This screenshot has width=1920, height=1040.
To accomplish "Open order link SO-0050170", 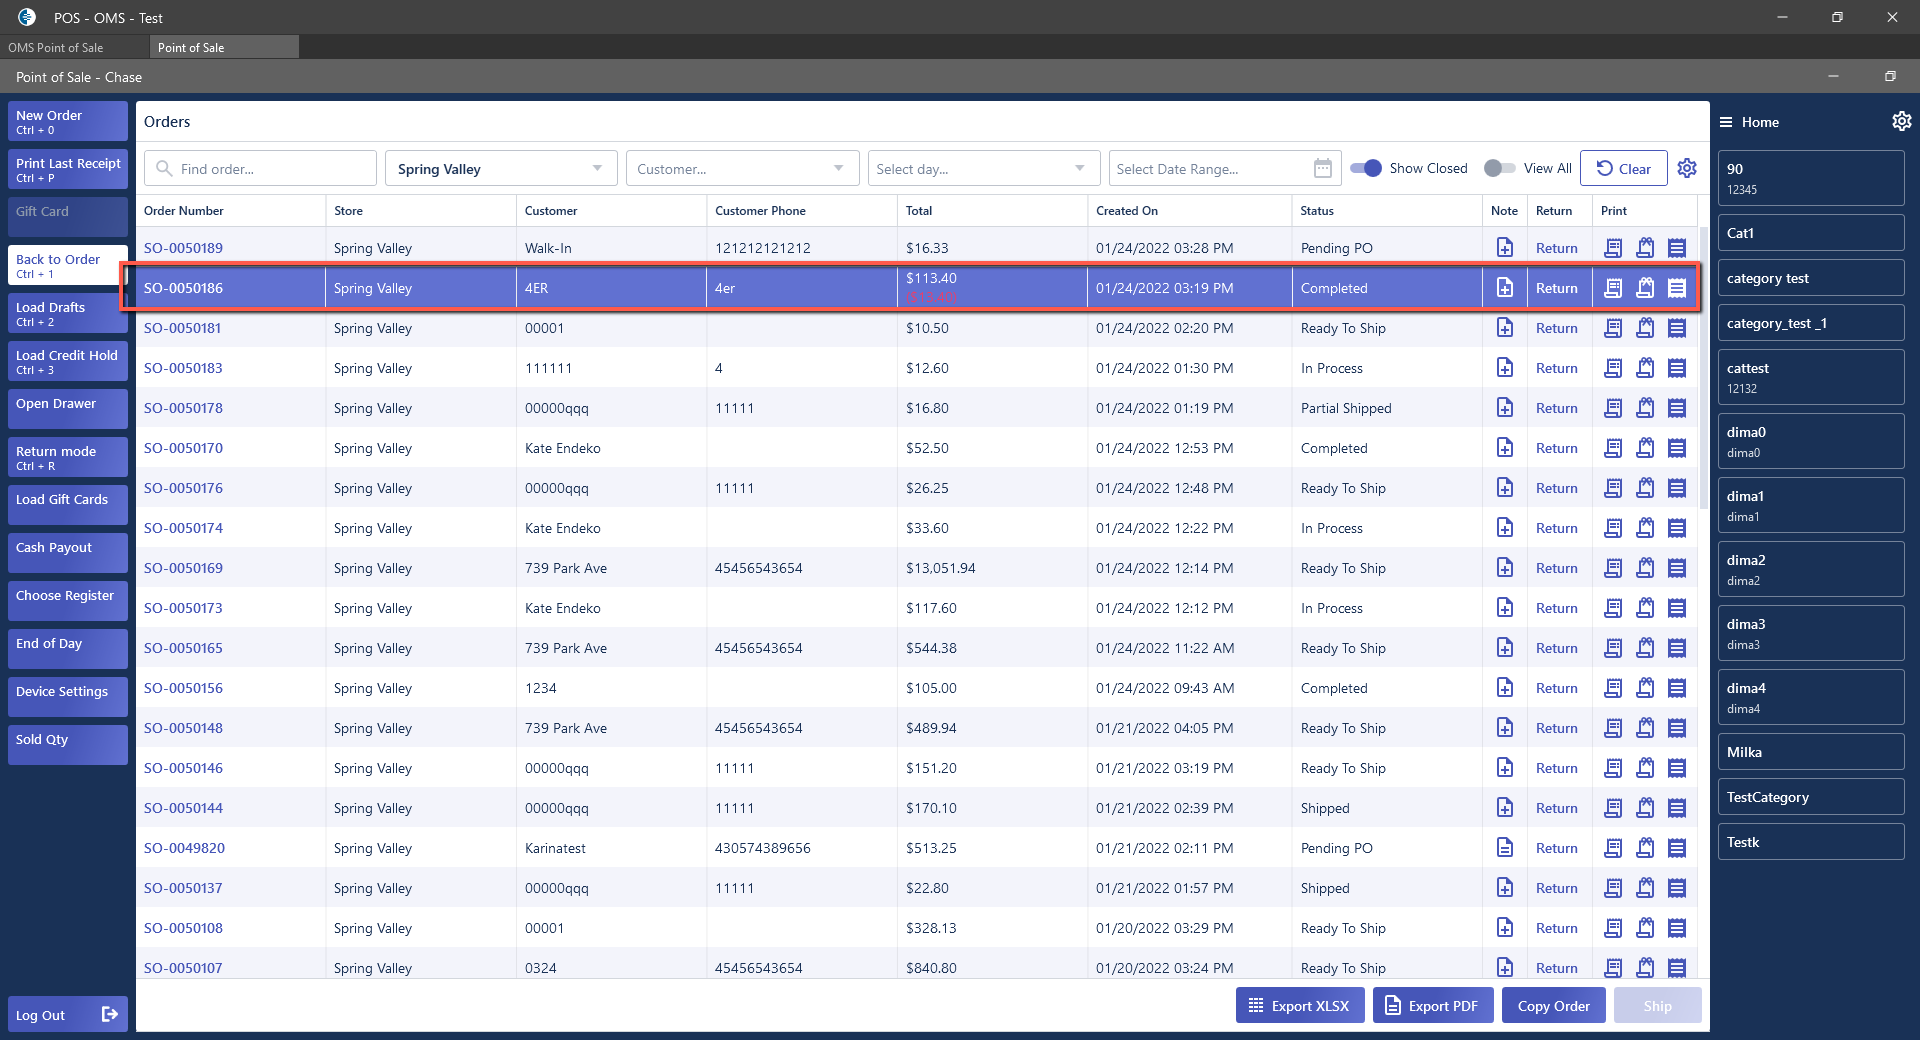I will (x=183, y=448).
